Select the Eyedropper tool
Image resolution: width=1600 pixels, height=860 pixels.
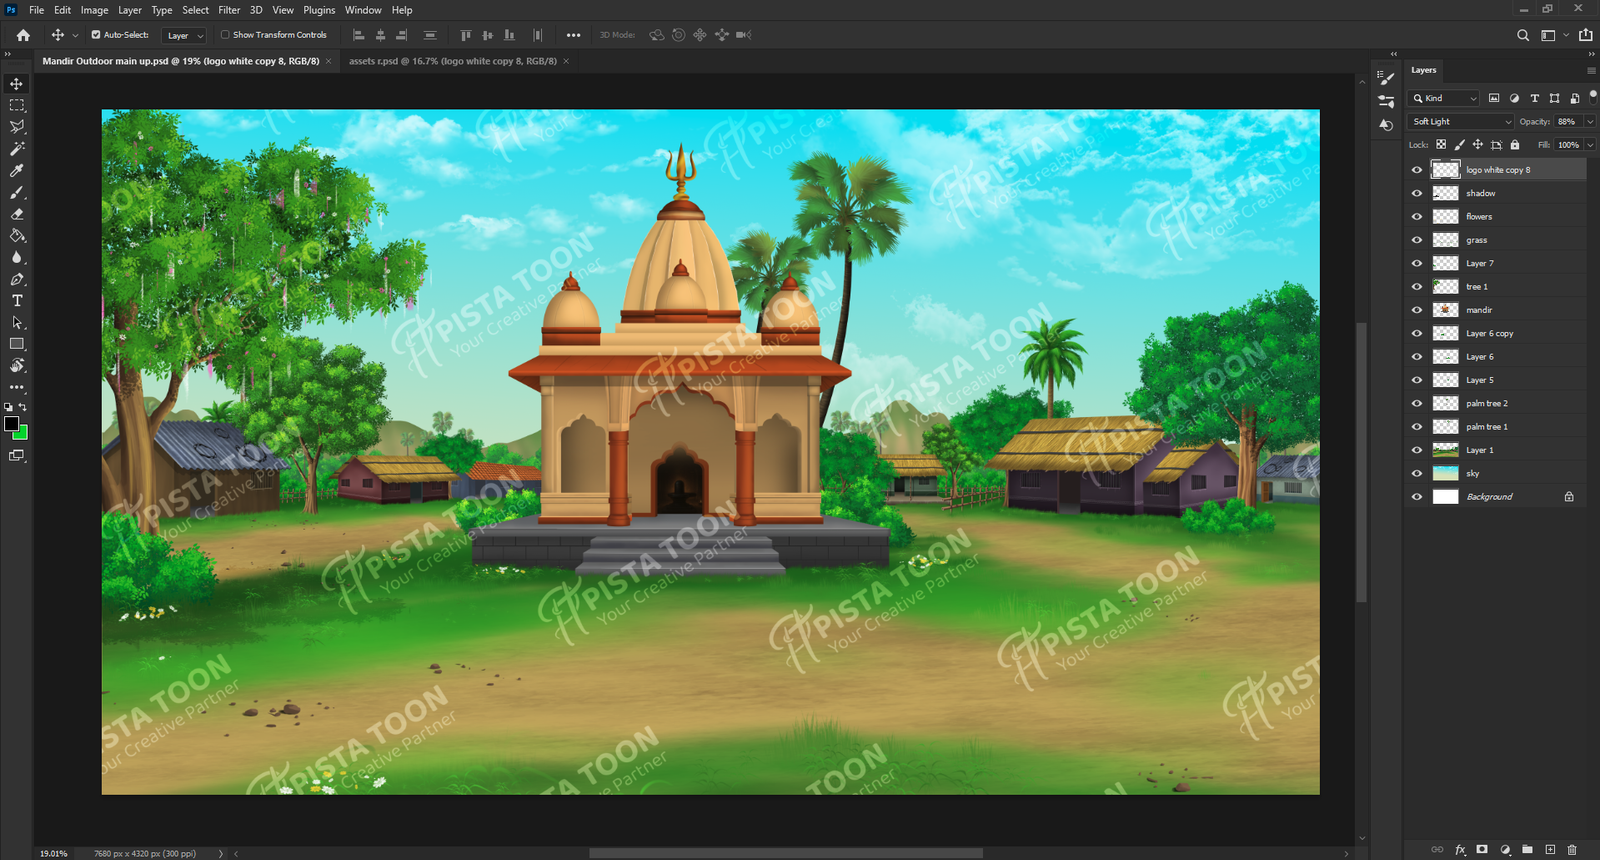17,171
